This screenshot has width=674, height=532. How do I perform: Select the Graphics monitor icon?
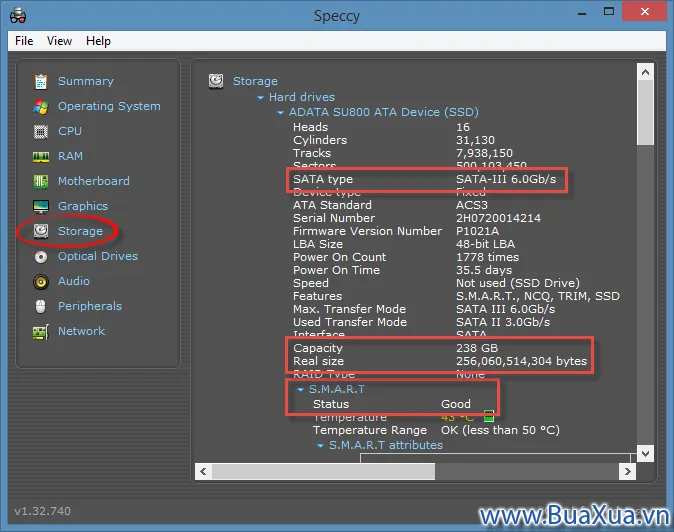click(41, 206)
